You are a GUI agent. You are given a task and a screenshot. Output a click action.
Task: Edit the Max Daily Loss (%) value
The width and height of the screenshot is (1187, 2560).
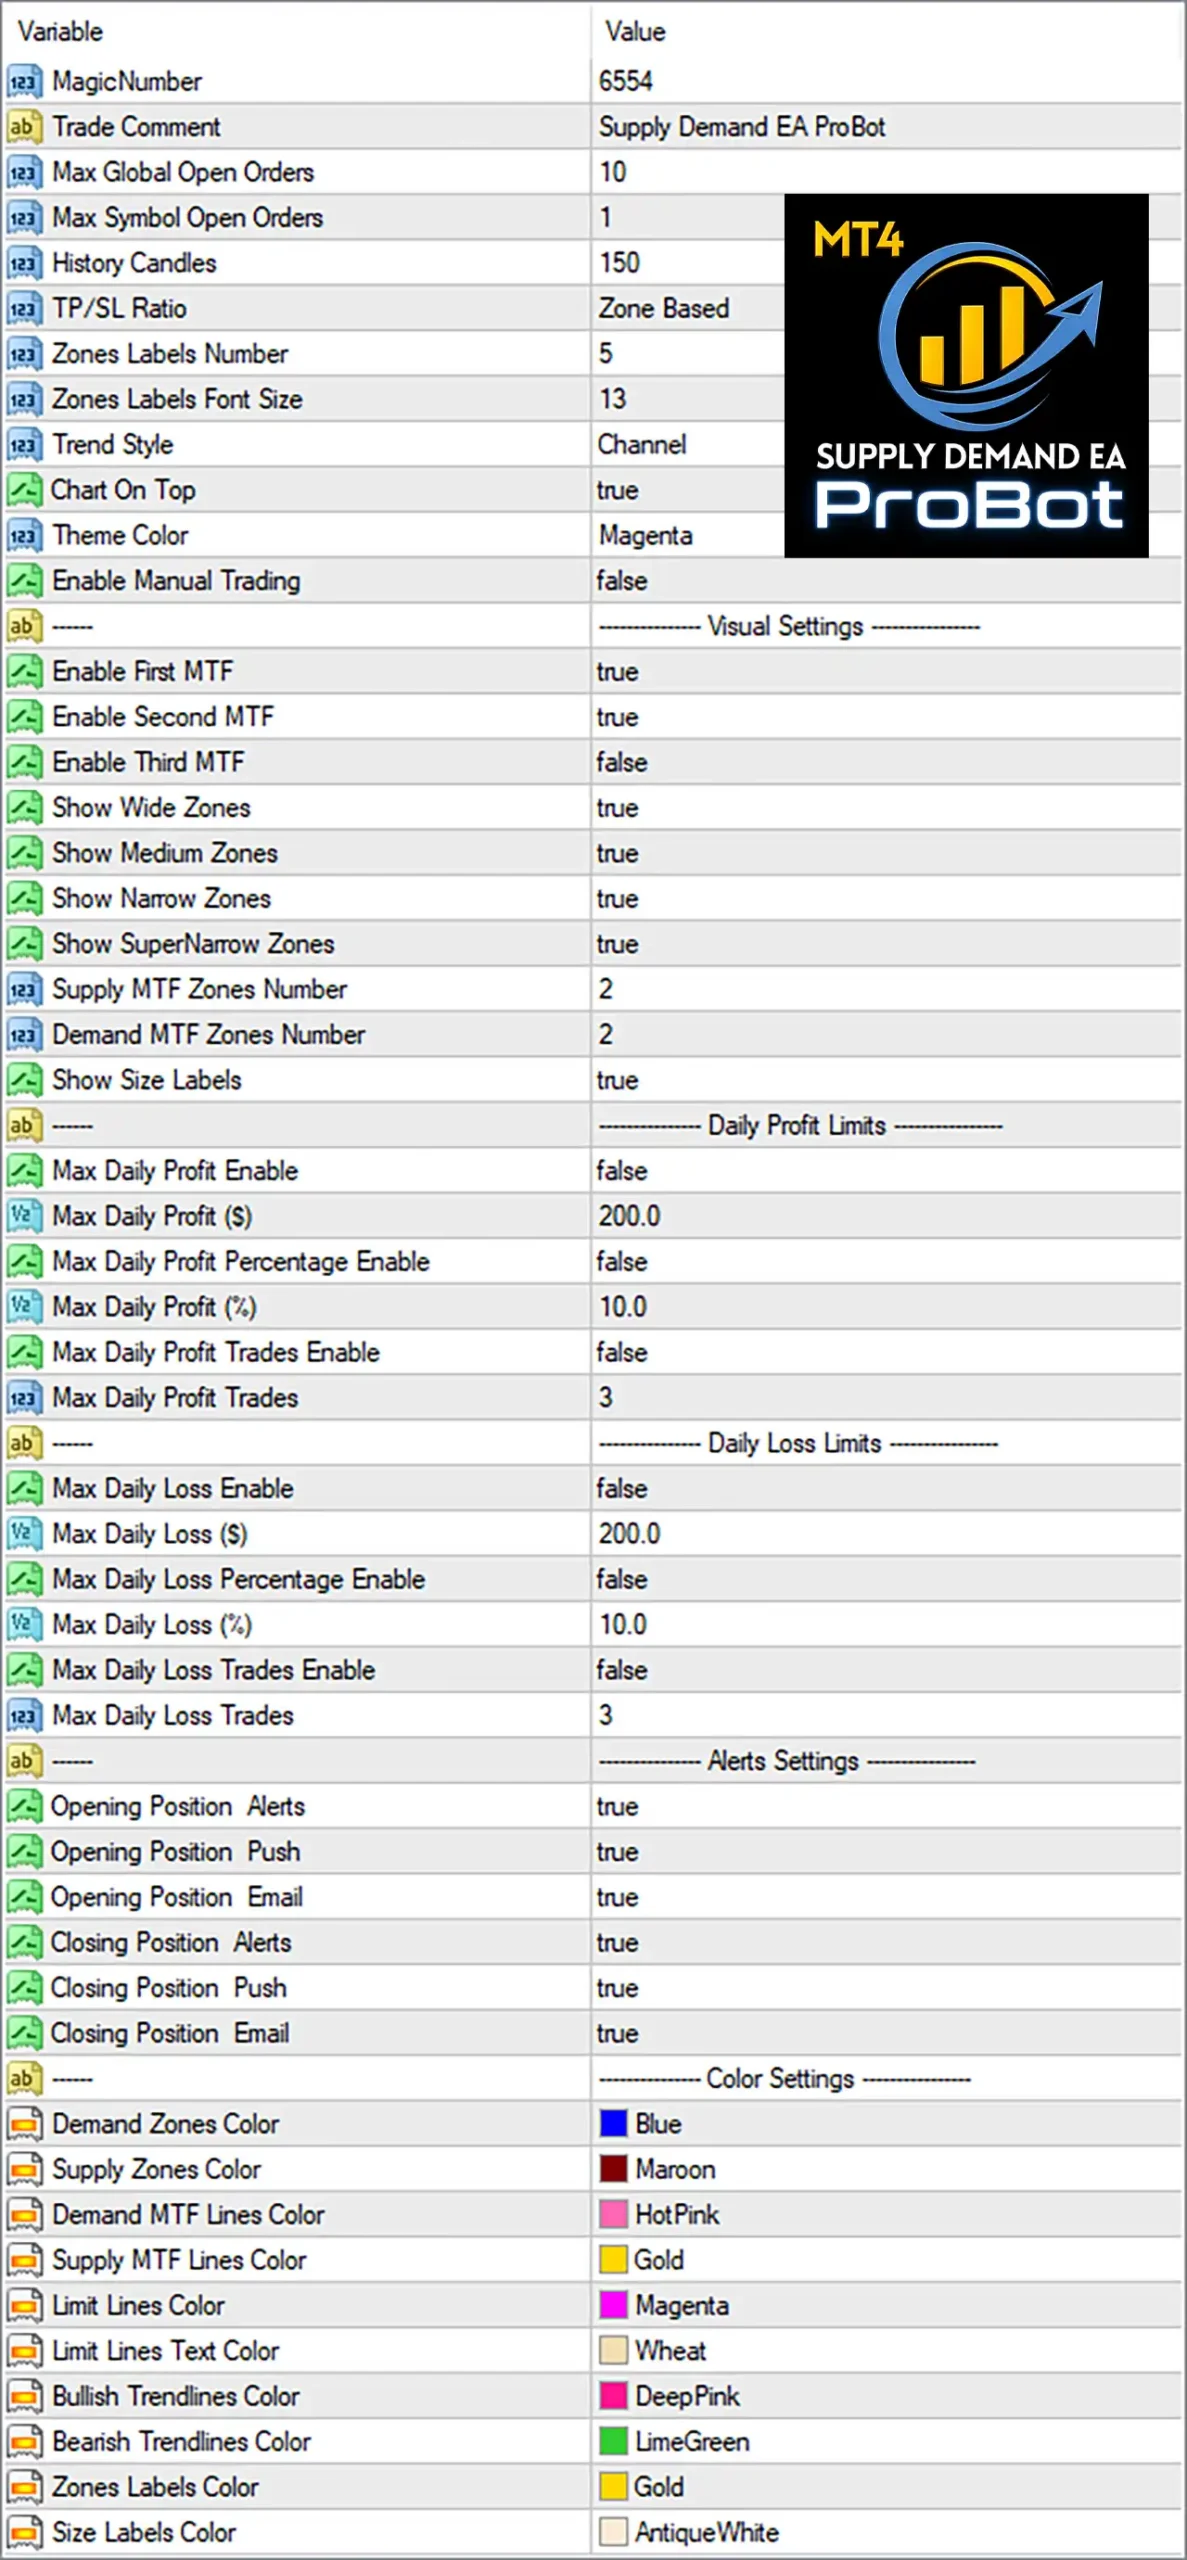tap(623, 1625)
